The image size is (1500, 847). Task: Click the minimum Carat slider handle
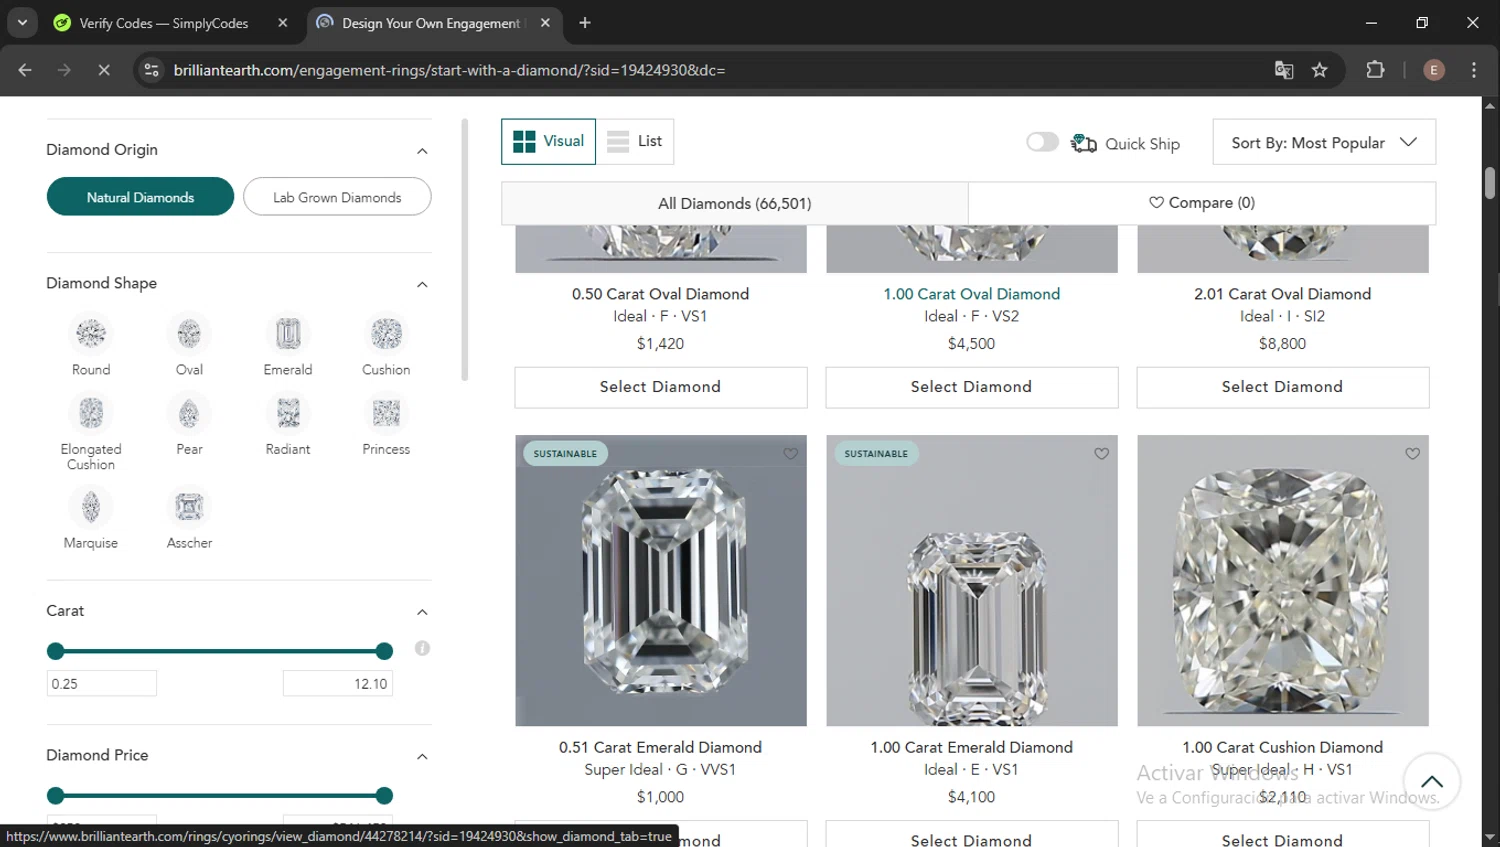[56, 651]
